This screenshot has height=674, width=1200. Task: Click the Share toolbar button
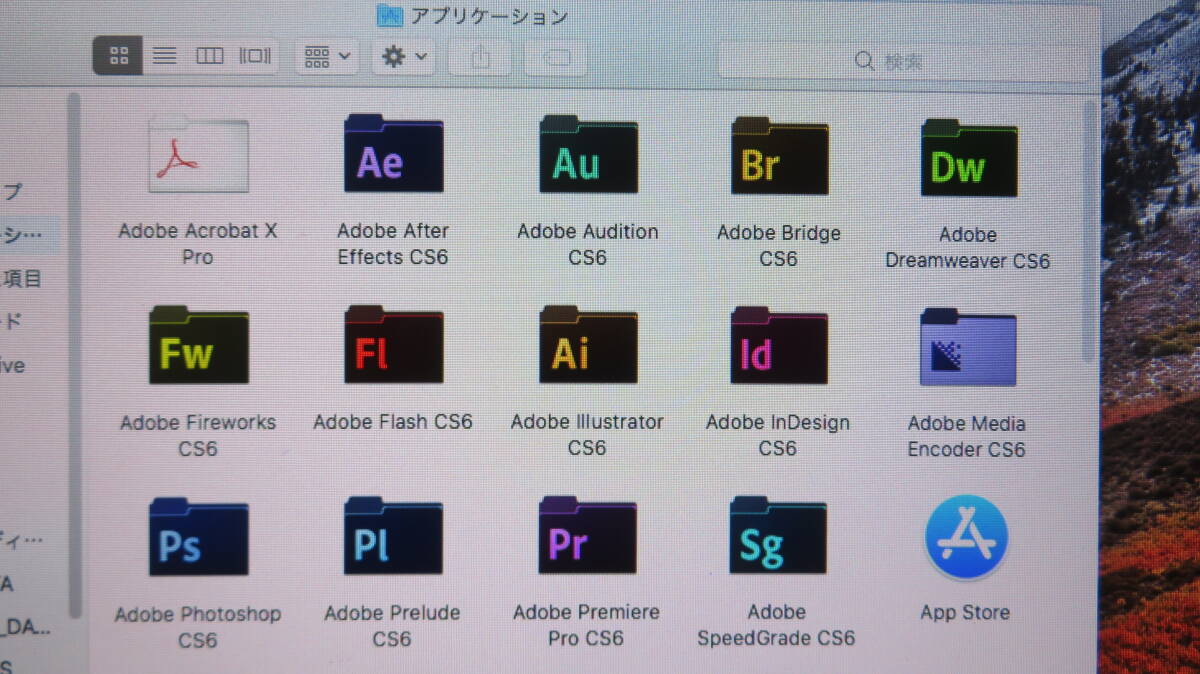pyautogui.click(x=480, y=58)
